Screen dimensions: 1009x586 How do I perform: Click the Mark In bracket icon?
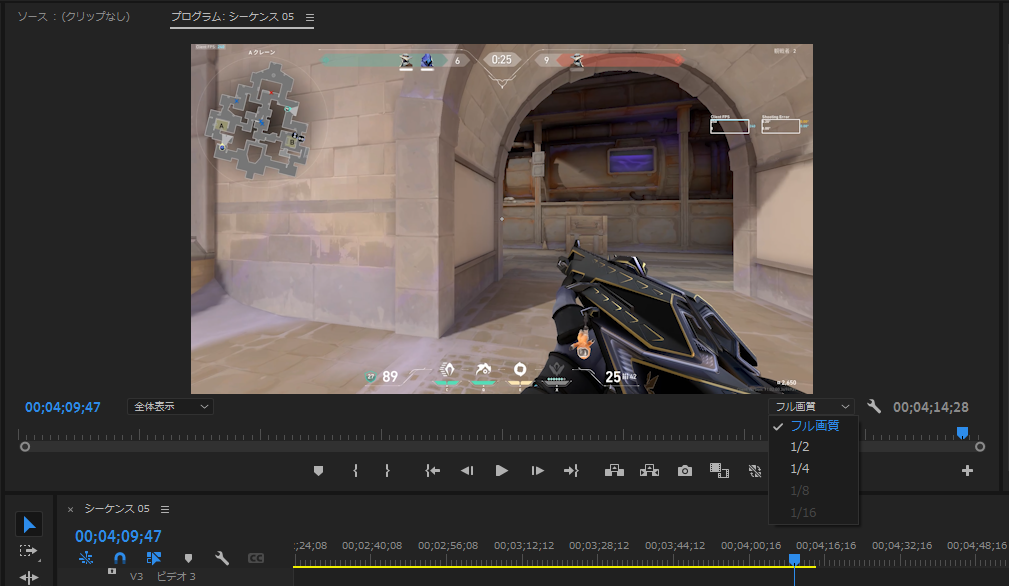[355, 471]
